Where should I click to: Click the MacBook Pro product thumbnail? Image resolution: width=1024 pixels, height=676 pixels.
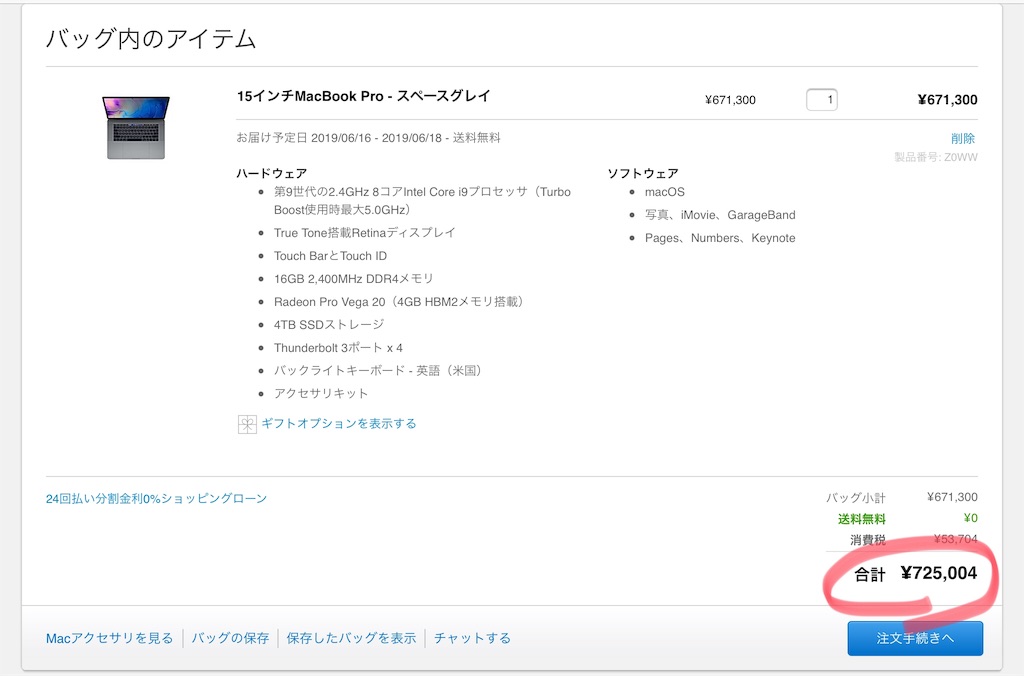coord(136,127)
